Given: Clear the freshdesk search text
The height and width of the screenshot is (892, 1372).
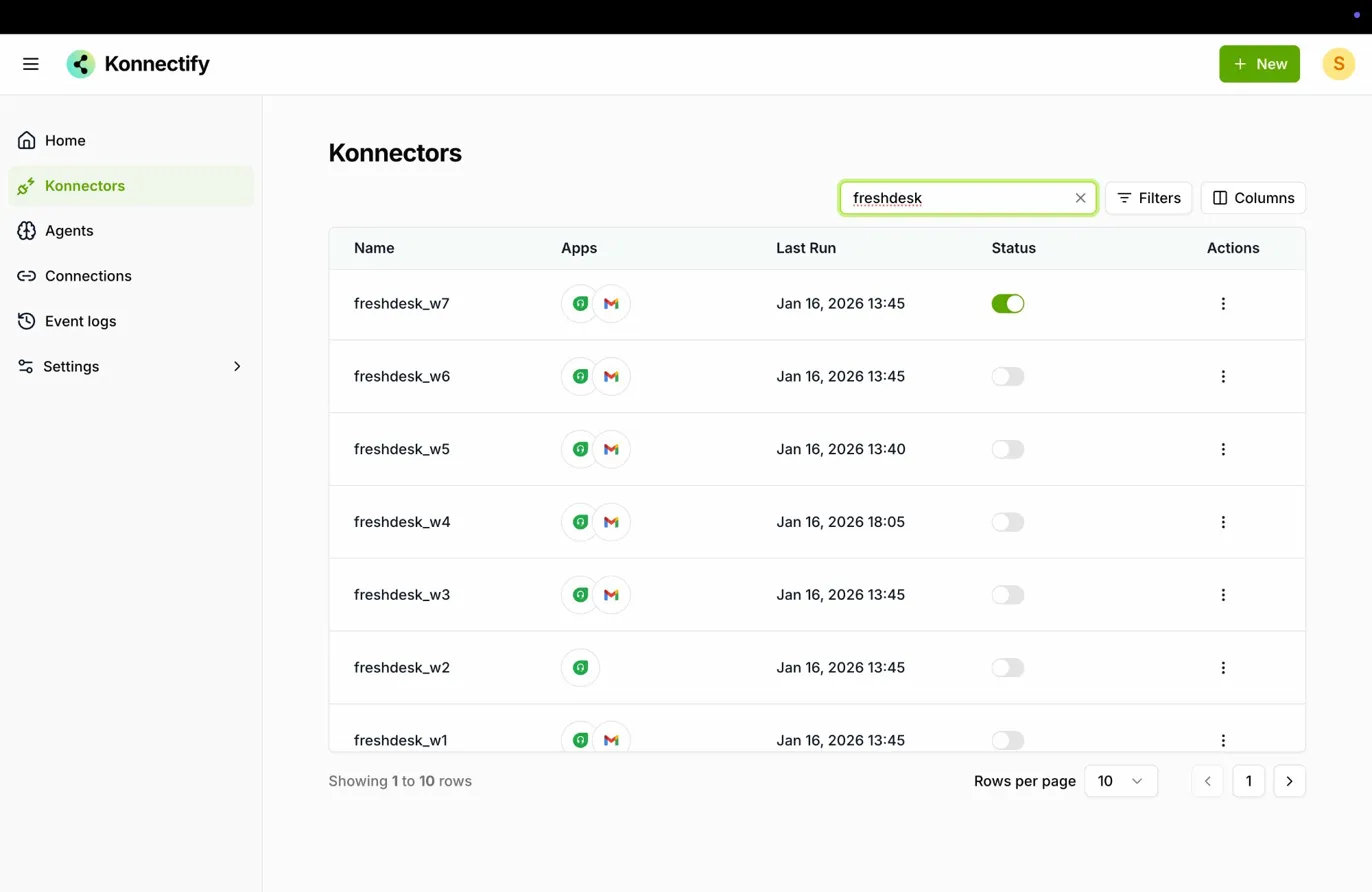Looking at the screenshot, I should [1080, 198].
